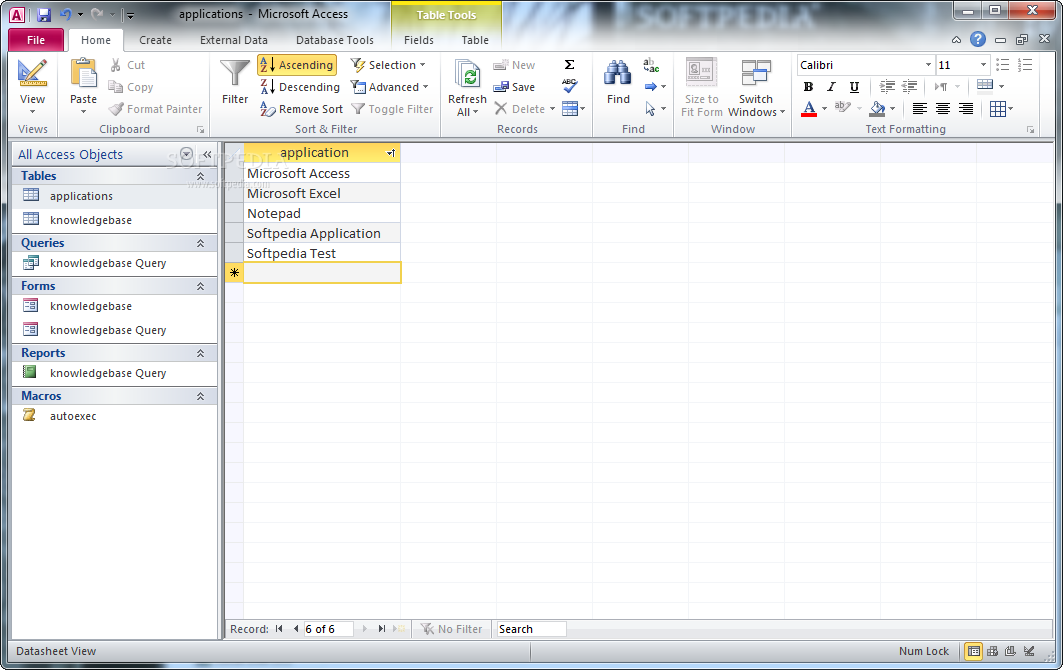Switch to Design view in status bar

(x=1029, y=651)
